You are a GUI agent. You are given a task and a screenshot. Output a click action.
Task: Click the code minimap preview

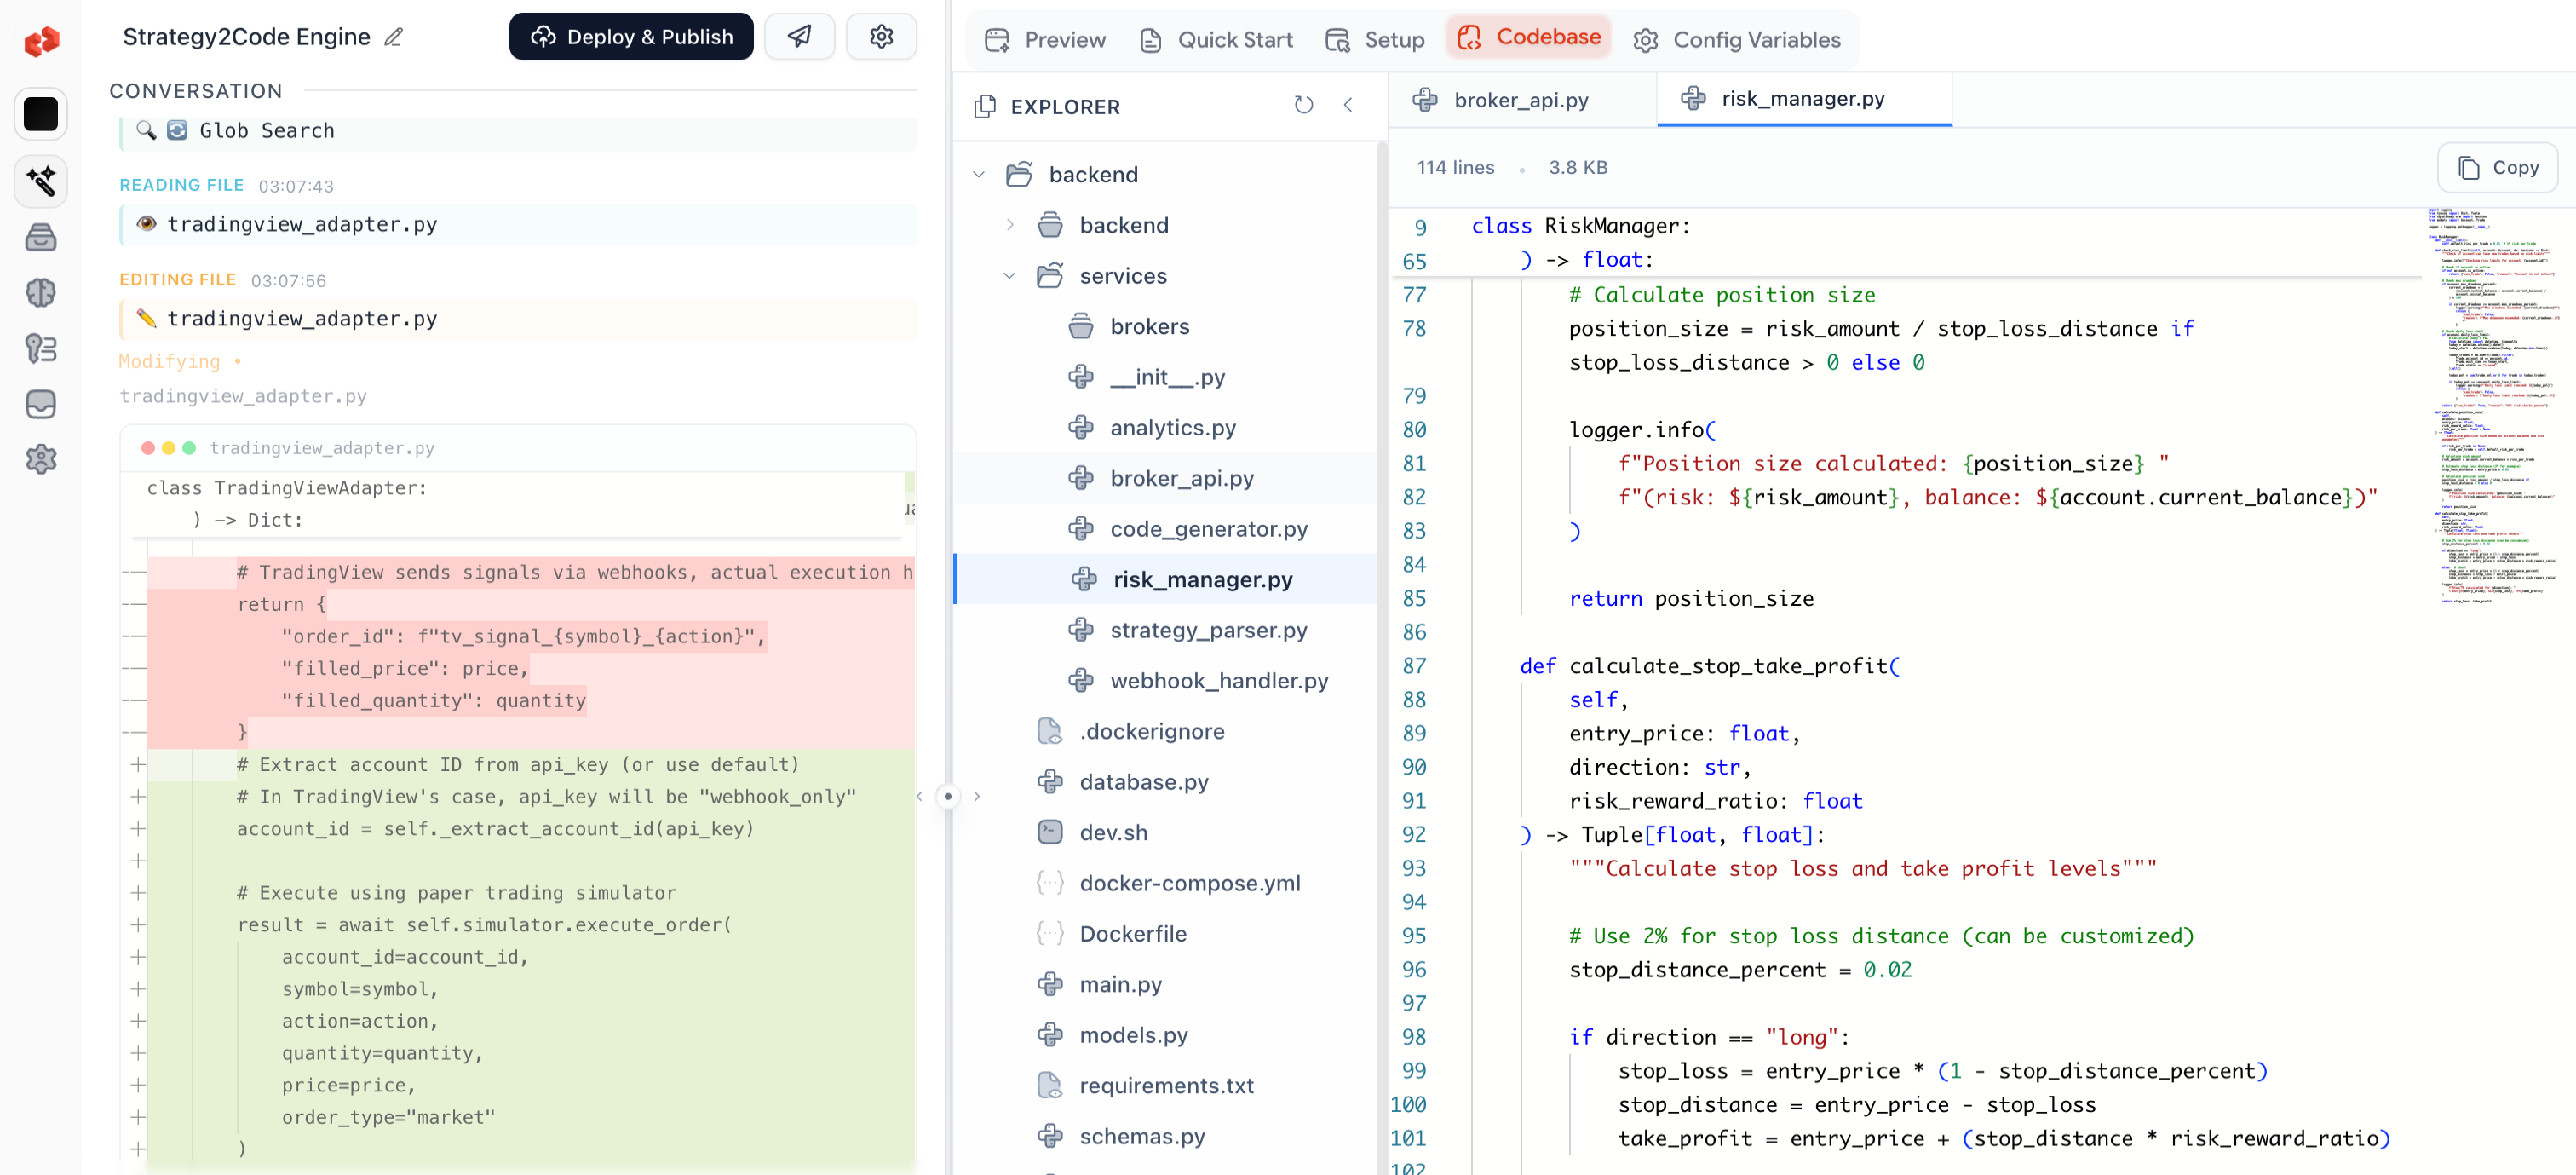click(x=2492, y=400)
